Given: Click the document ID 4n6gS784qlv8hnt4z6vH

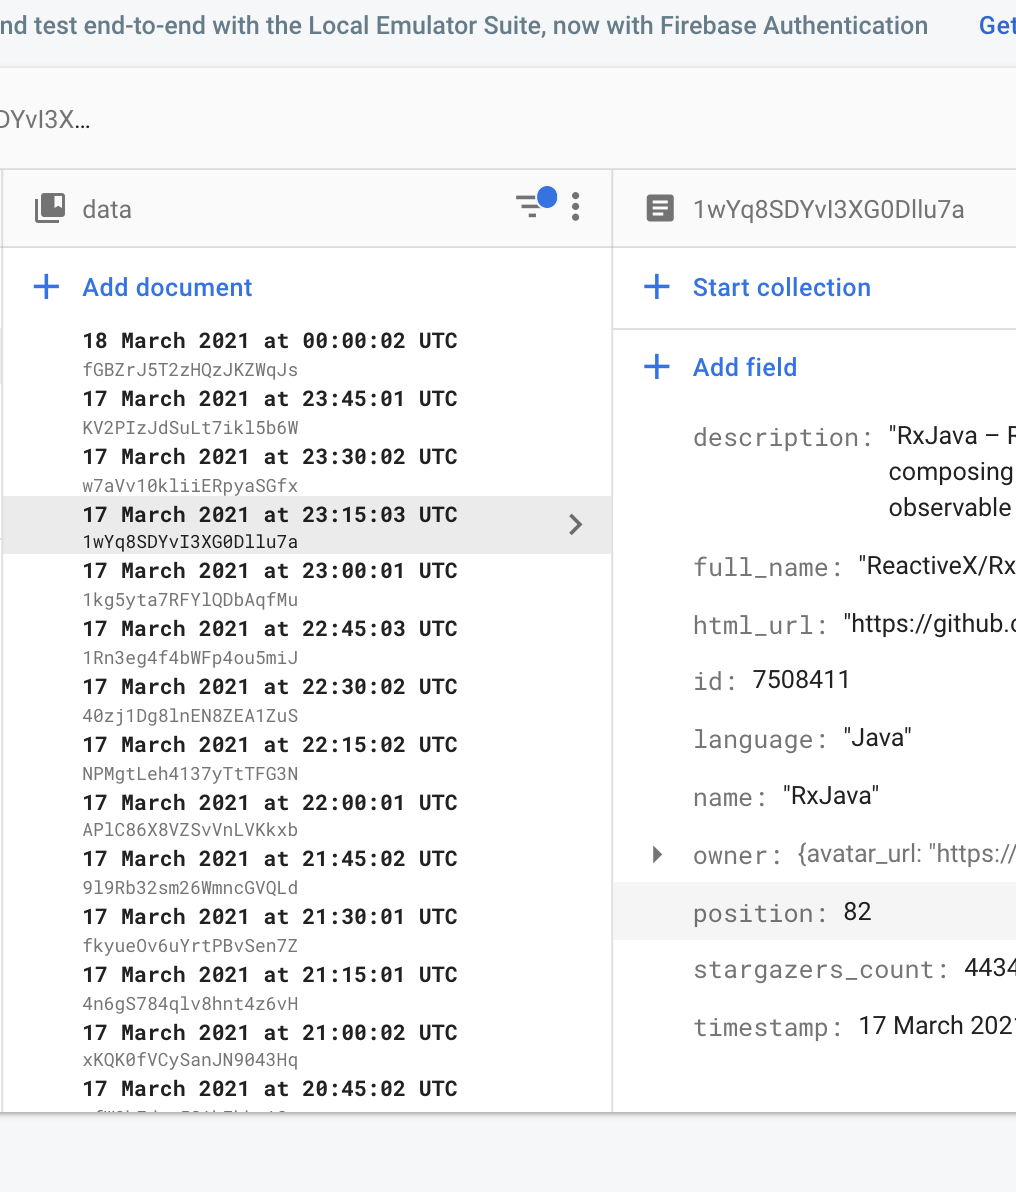Looking at the screenshot, I should tap(190, 1003).
